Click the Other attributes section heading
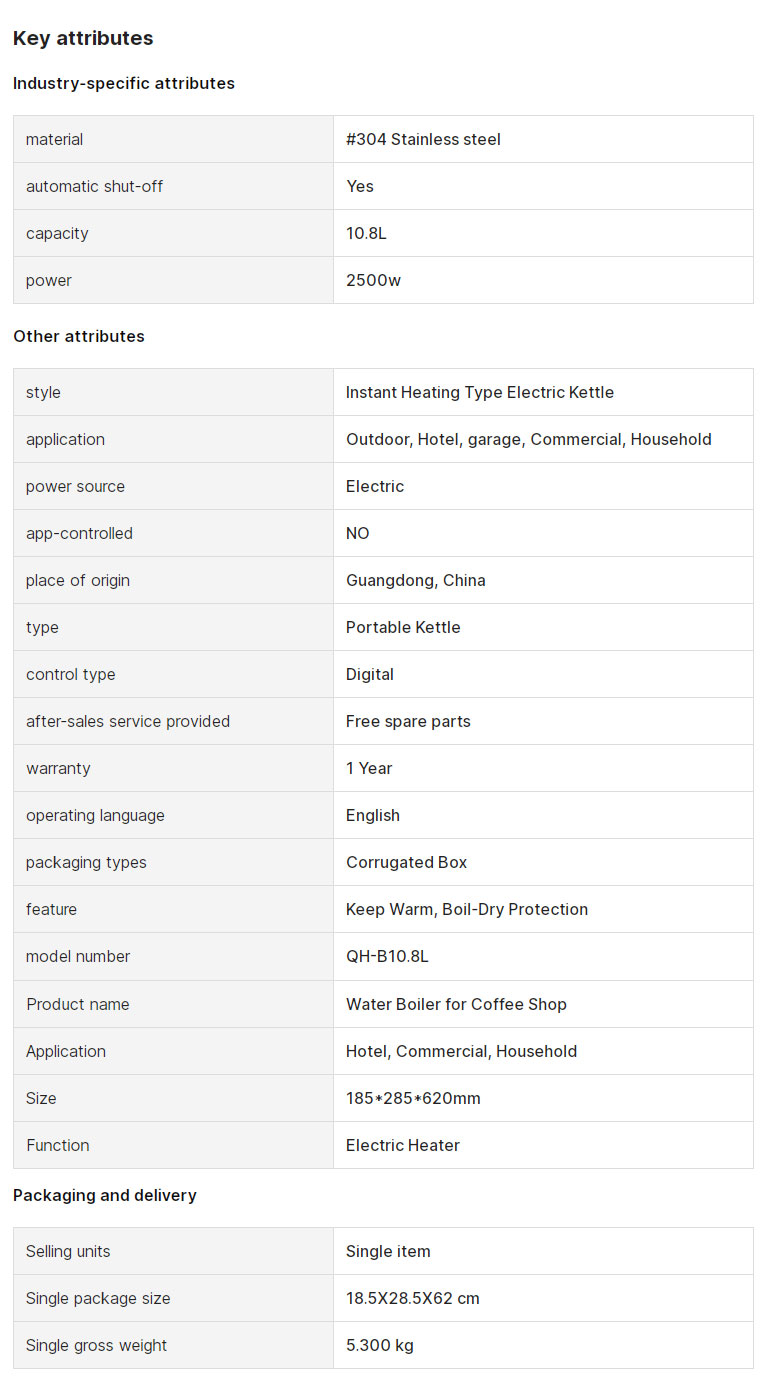The image size is (779, 1391). [79, 336]
